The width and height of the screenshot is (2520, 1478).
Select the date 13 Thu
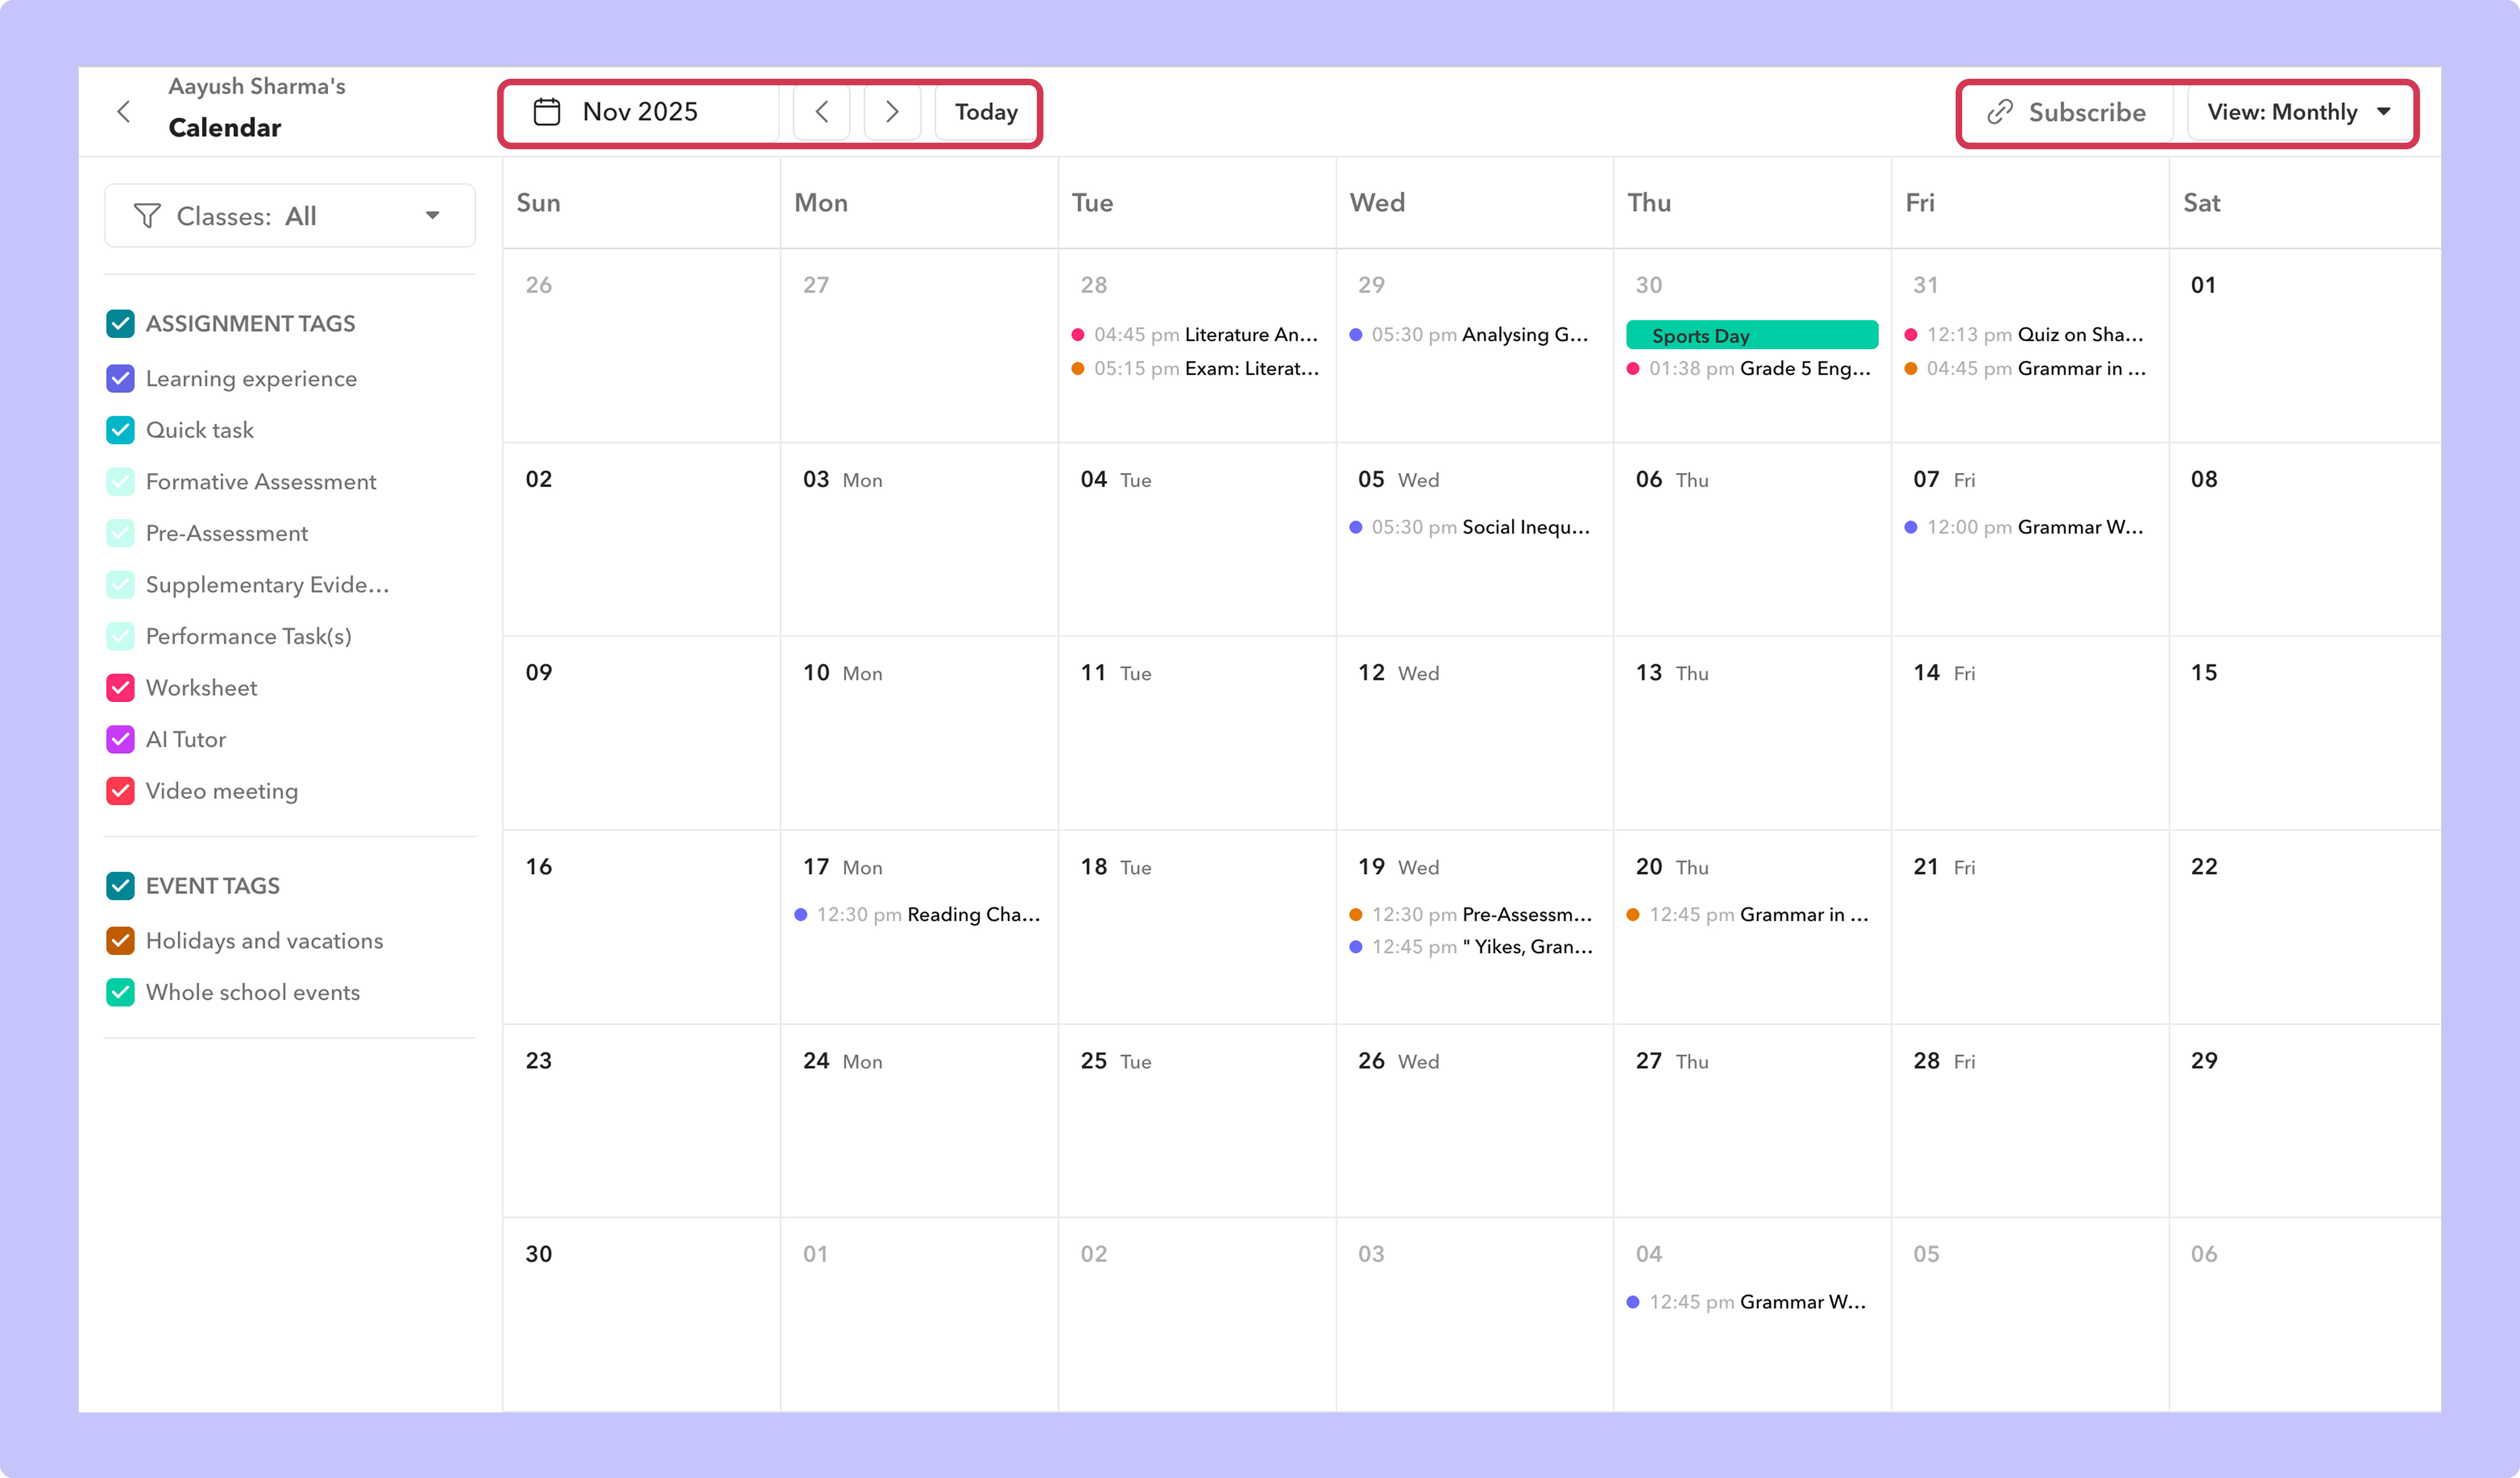point(1672,673)
